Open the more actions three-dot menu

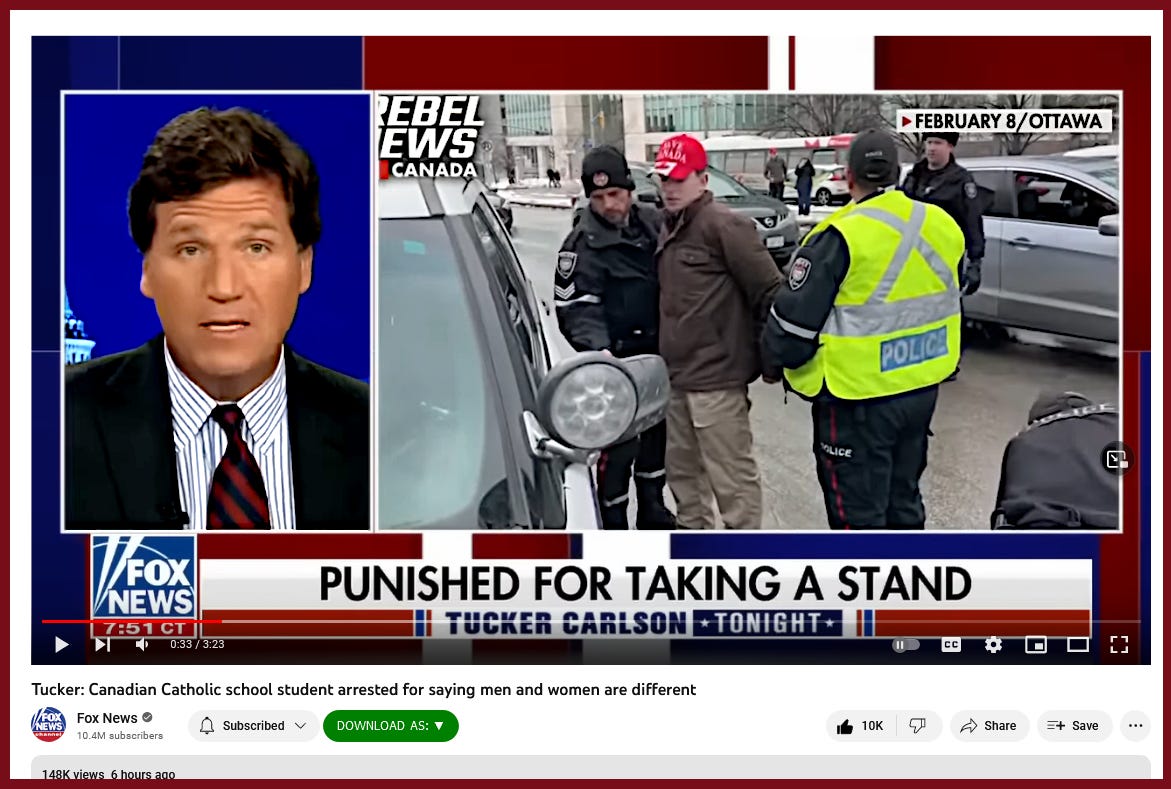click(x=1135, y=725)
